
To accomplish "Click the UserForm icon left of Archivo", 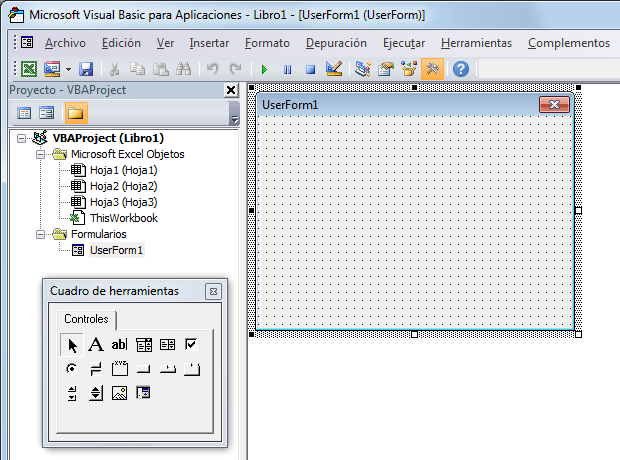I will click(x=27, y=42).
